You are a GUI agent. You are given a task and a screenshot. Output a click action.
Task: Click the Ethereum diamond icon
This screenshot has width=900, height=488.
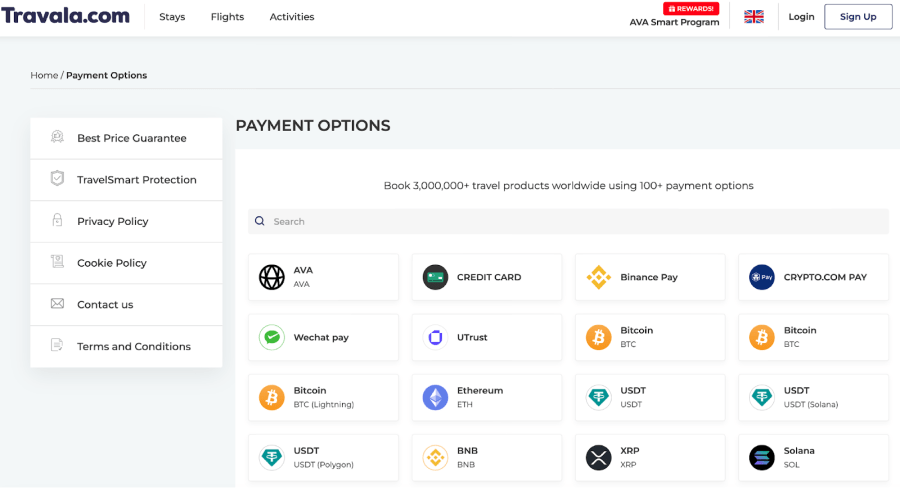tap(435, 398)
